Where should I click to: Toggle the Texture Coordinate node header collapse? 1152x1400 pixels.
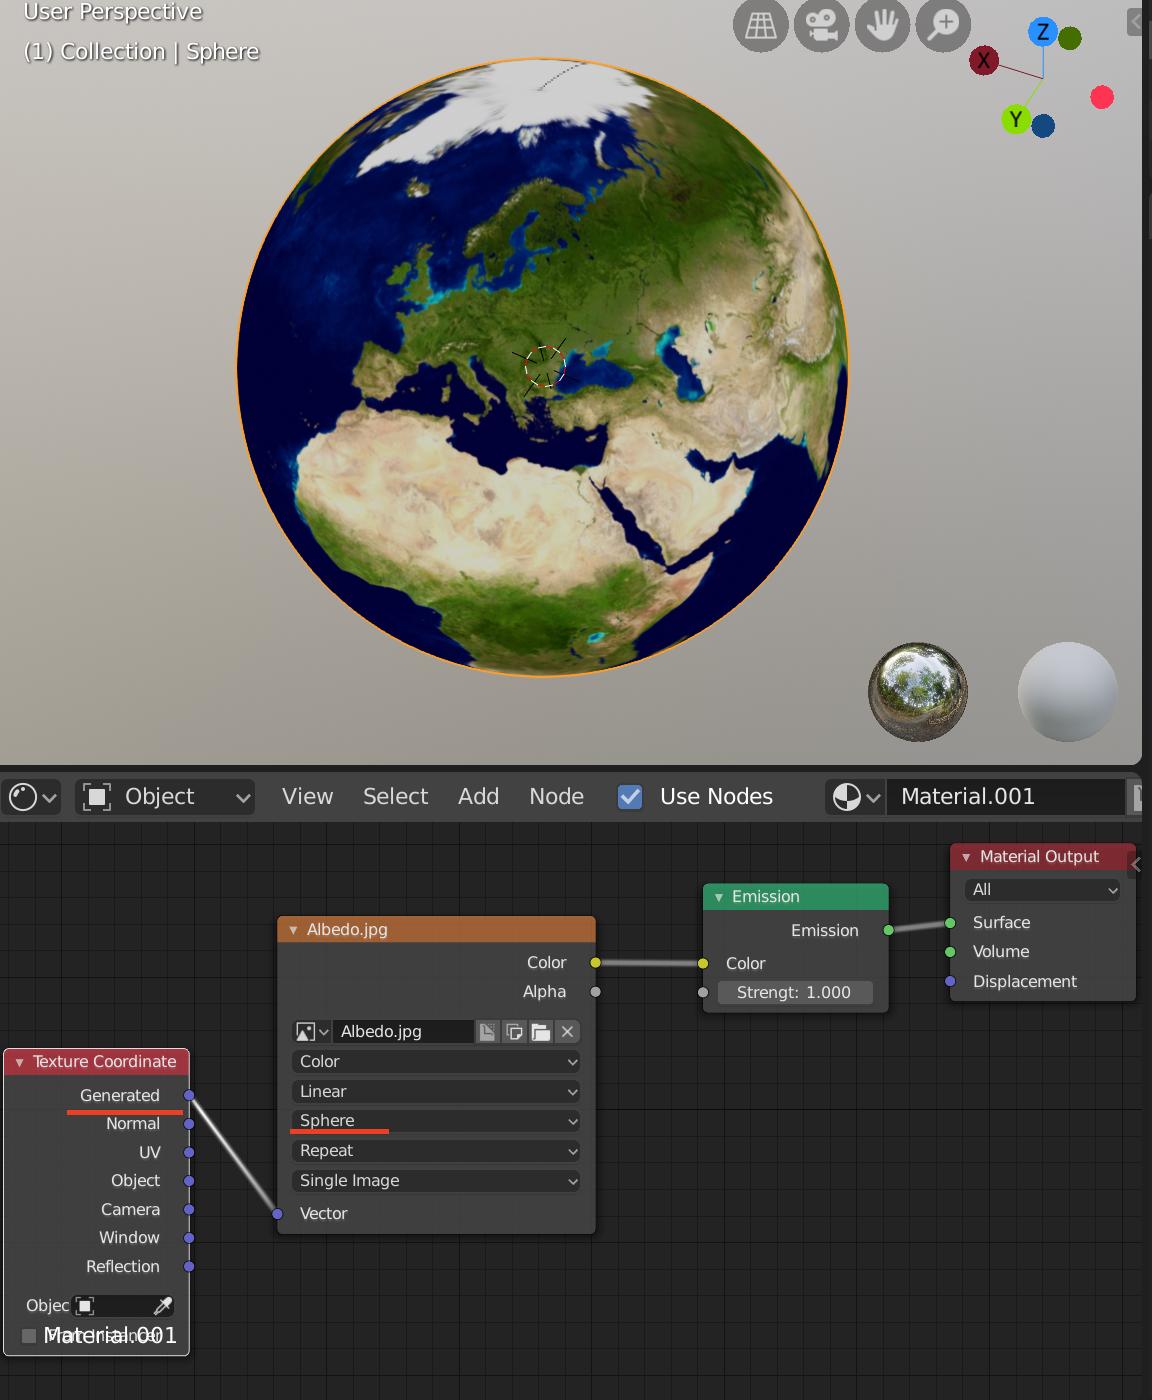tap(18, 1061)
